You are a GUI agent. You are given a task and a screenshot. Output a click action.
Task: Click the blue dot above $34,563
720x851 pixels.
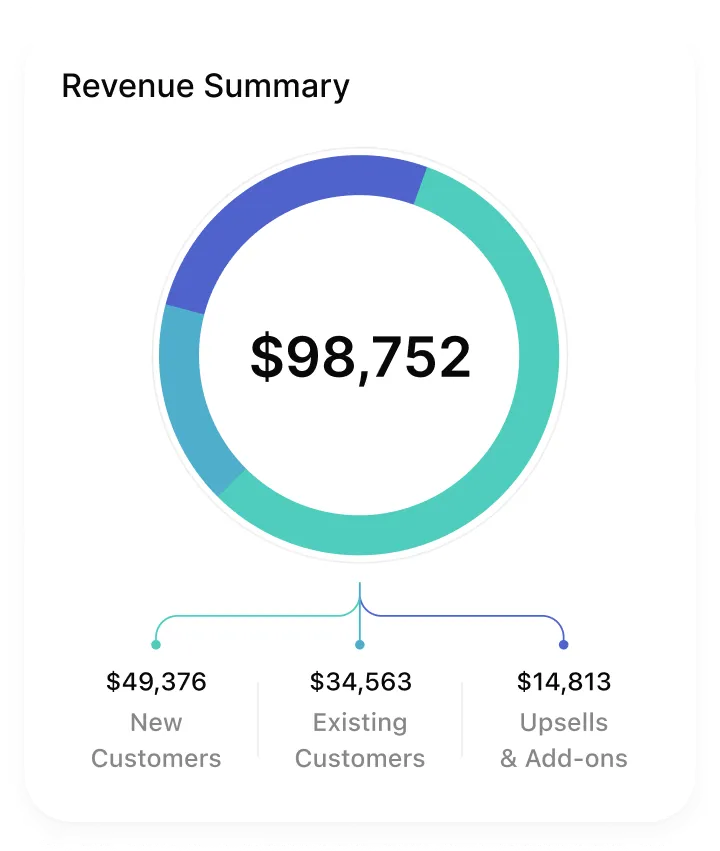tap(360, 644)
